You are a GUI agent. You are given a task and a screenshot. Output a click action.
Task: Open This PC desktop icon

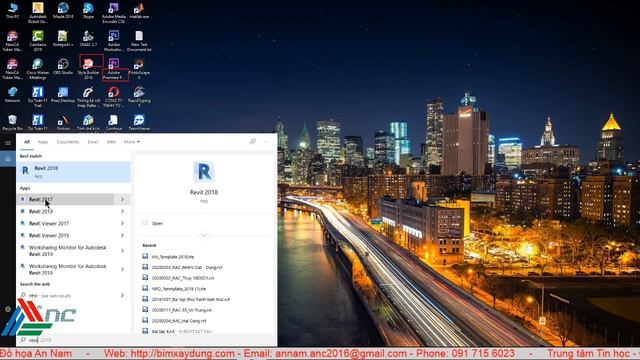pos(12,11)
